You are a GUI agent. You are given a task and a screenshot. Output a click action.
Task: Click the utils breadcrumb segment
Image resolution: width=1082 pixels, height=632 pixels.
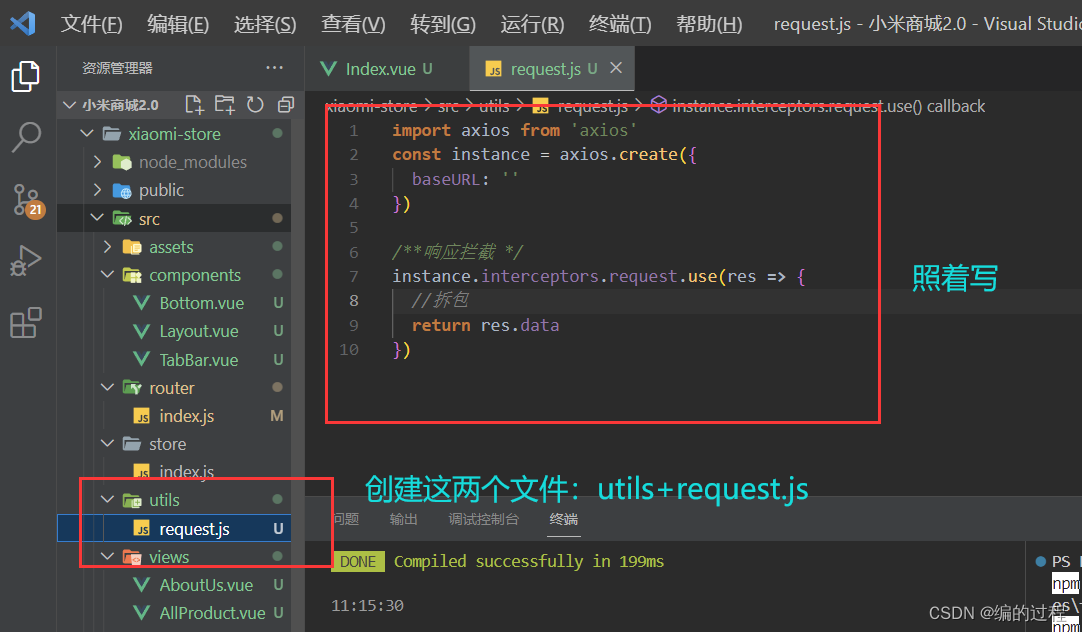click(494, 106)
